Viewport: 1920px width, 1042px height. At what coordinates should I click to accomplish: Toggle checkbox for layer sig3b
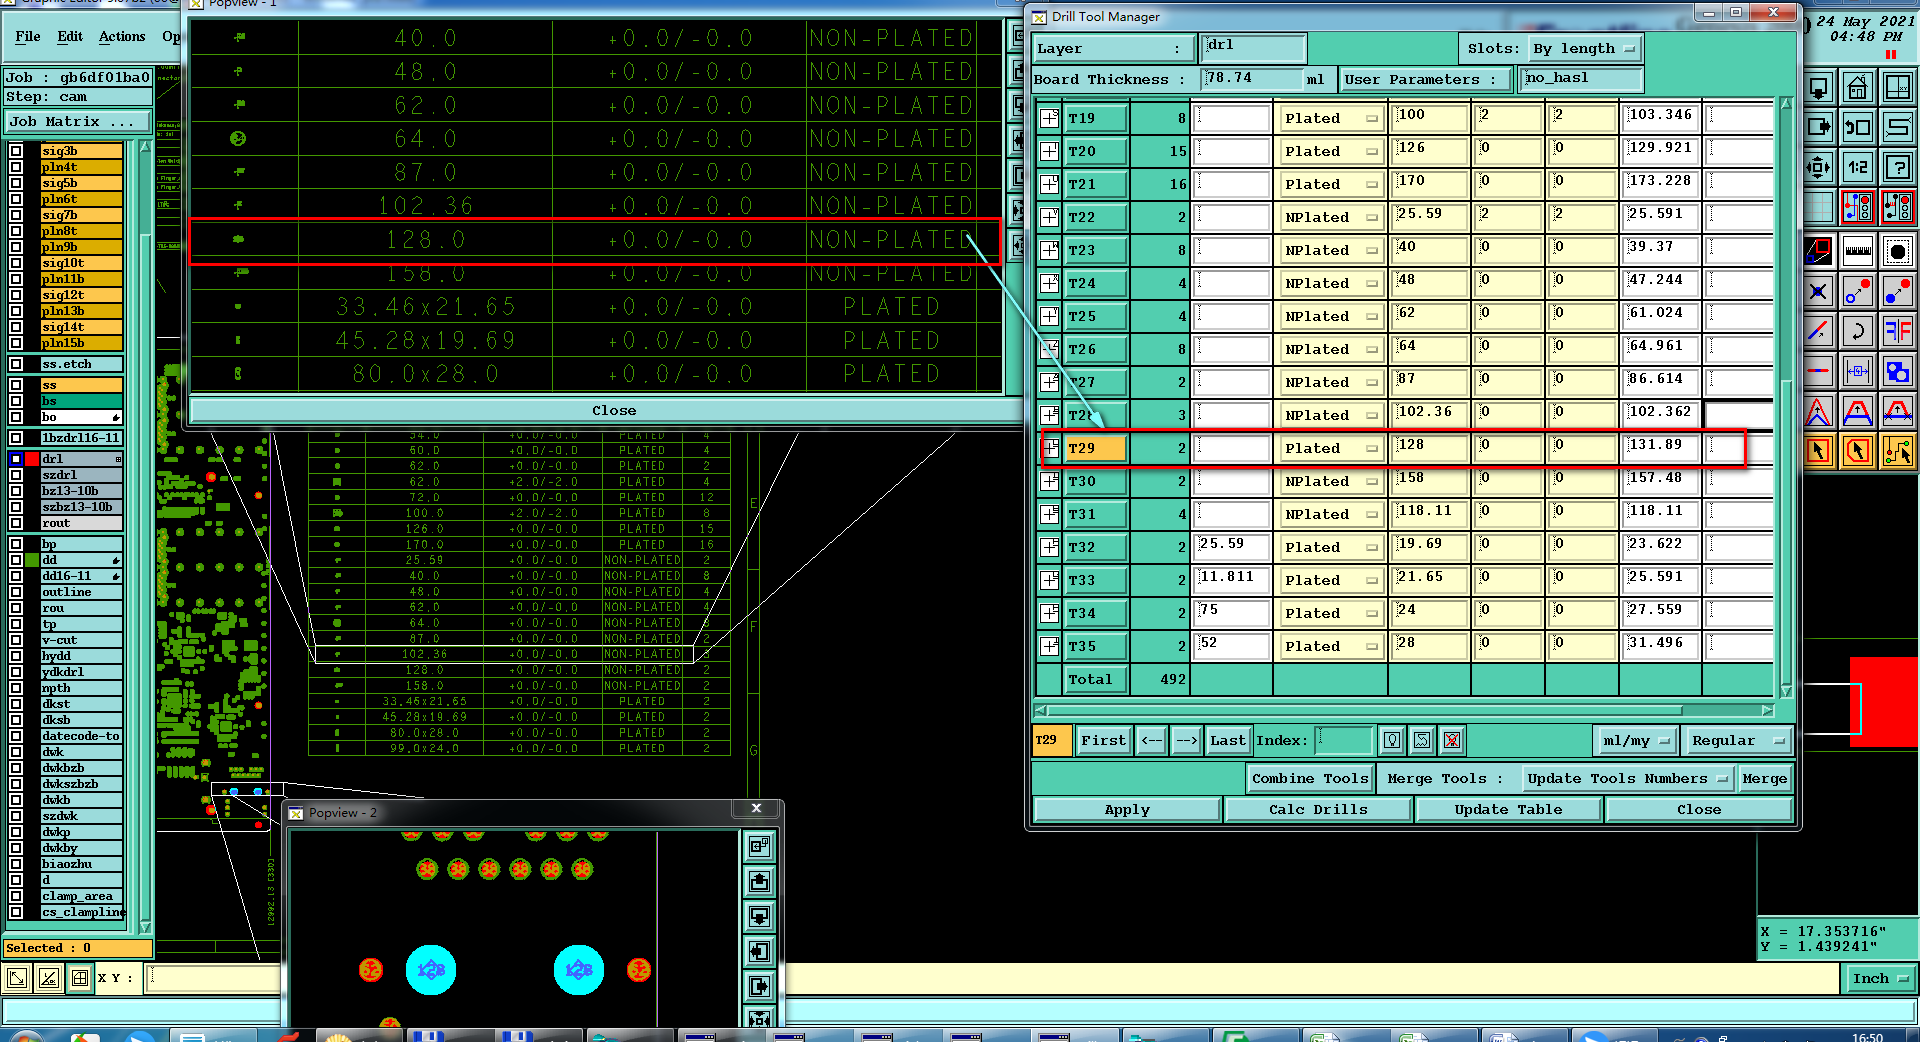pyautogui.click(x=16, y=151)
